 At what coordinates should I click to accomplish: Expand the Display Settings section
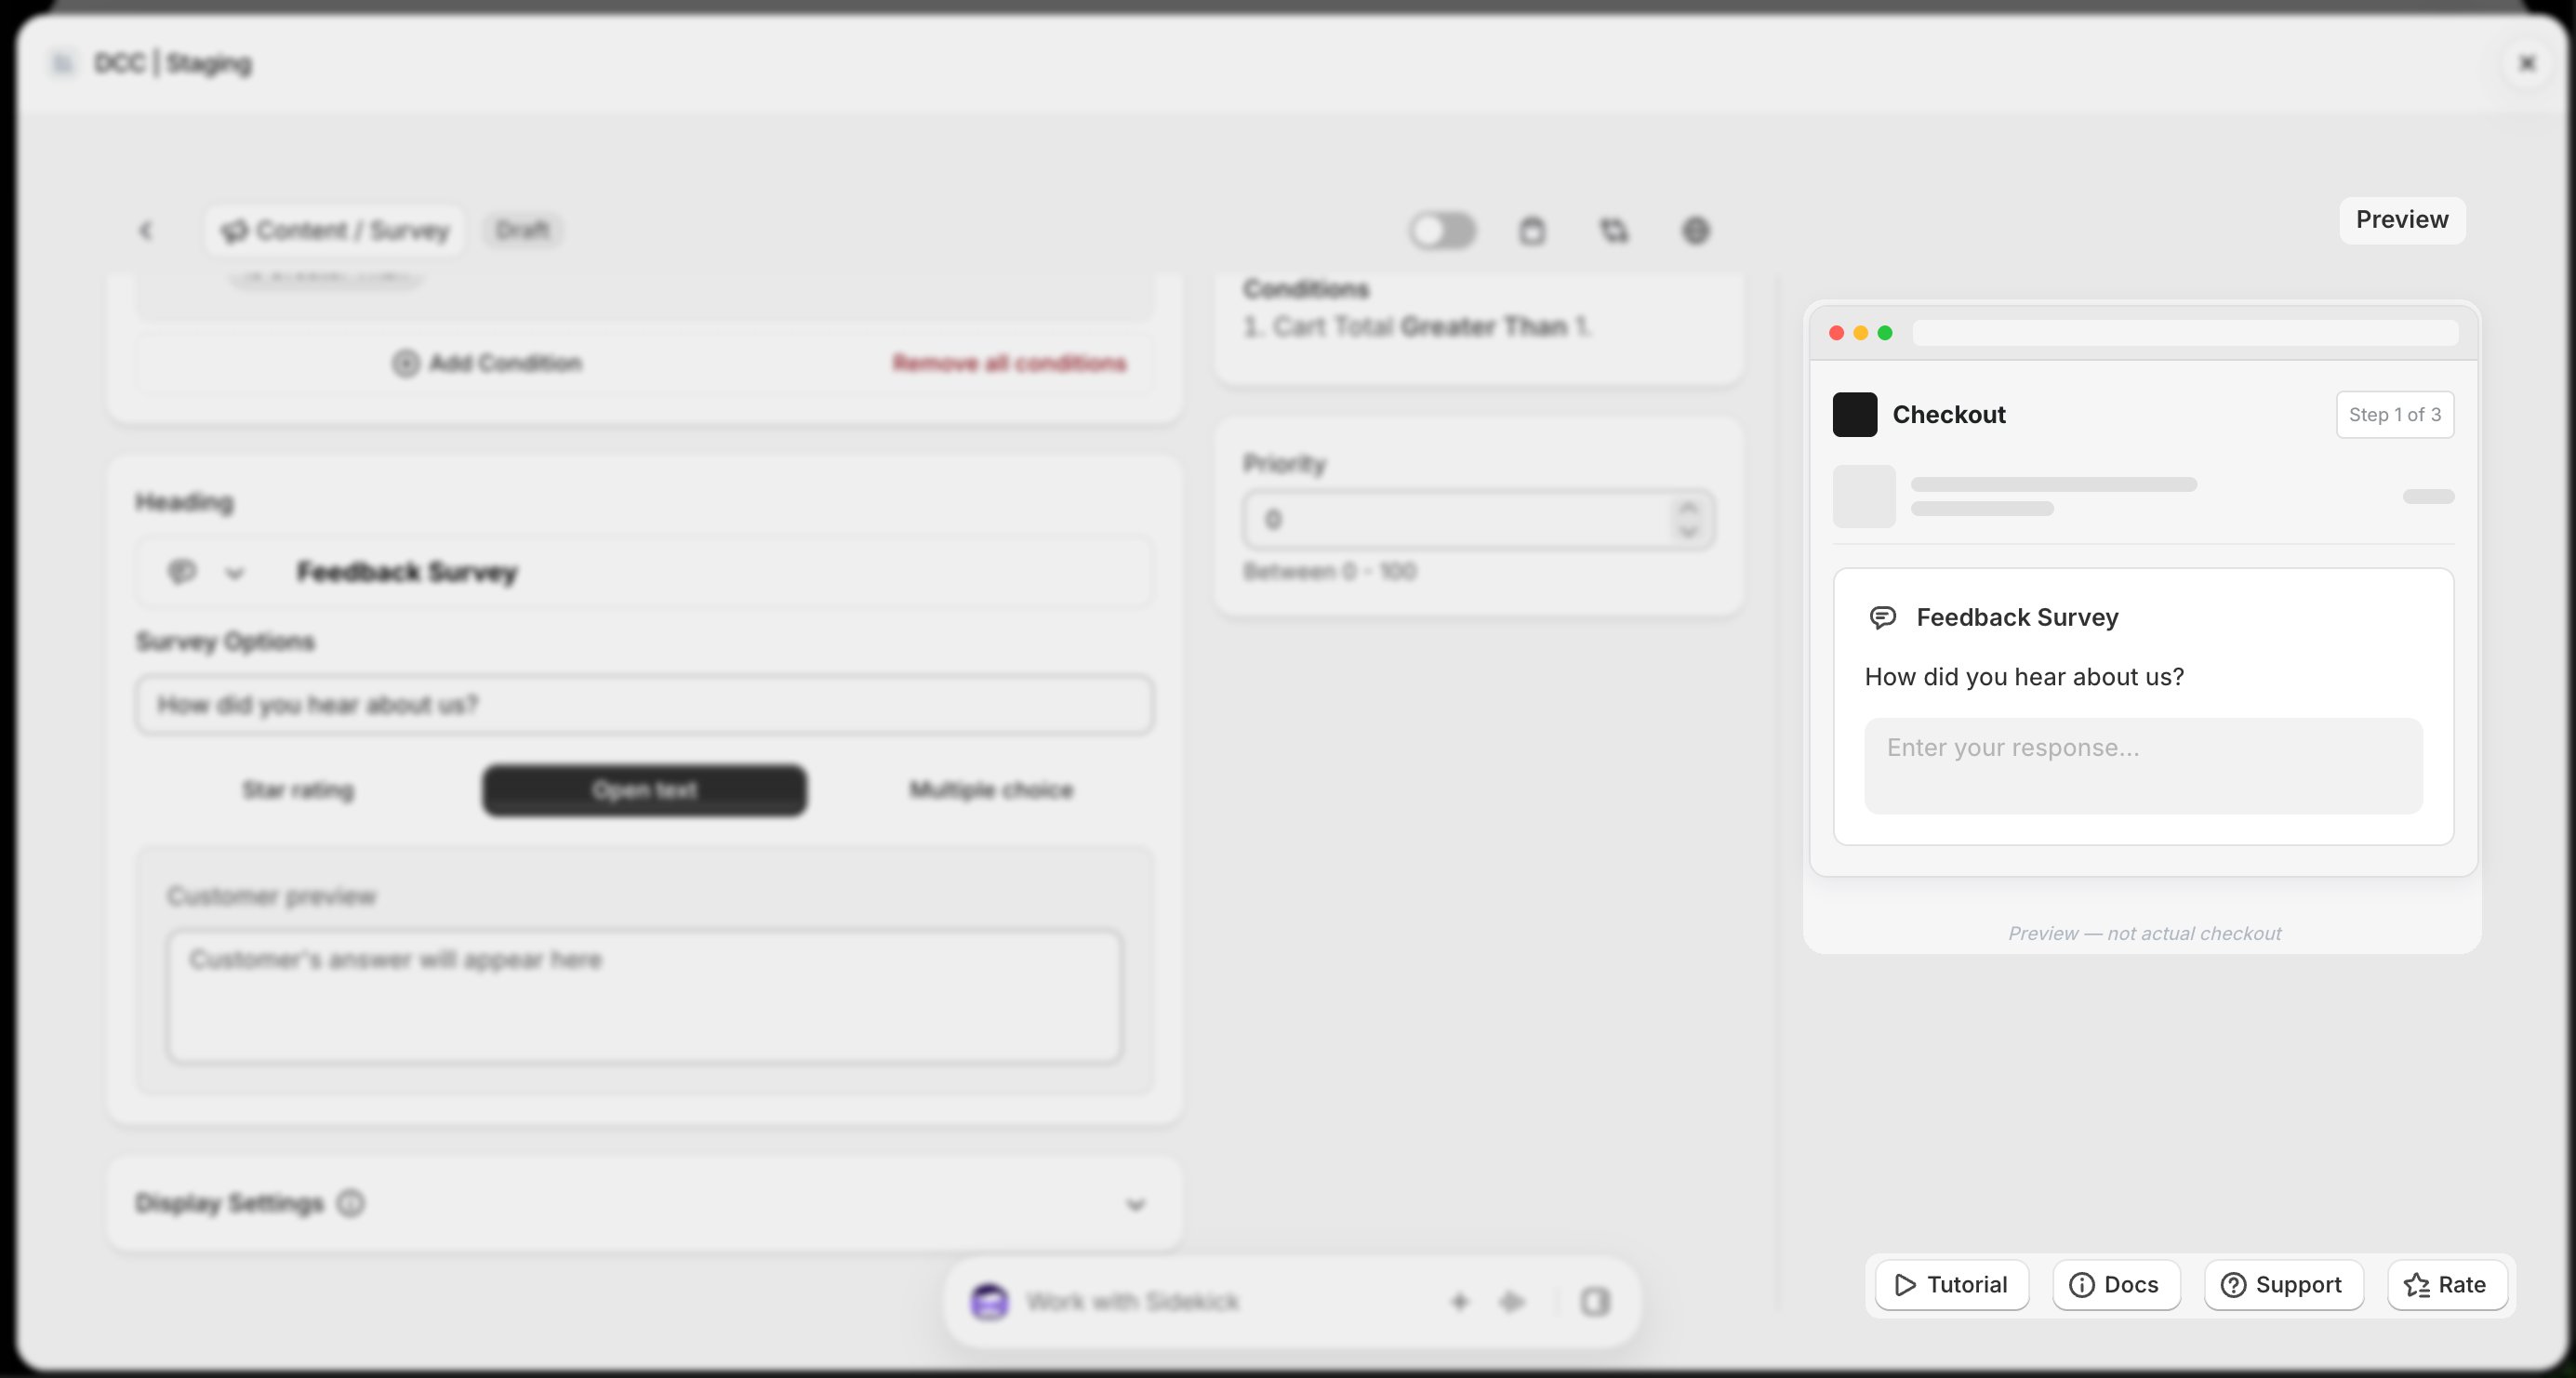[1135, 1204]
